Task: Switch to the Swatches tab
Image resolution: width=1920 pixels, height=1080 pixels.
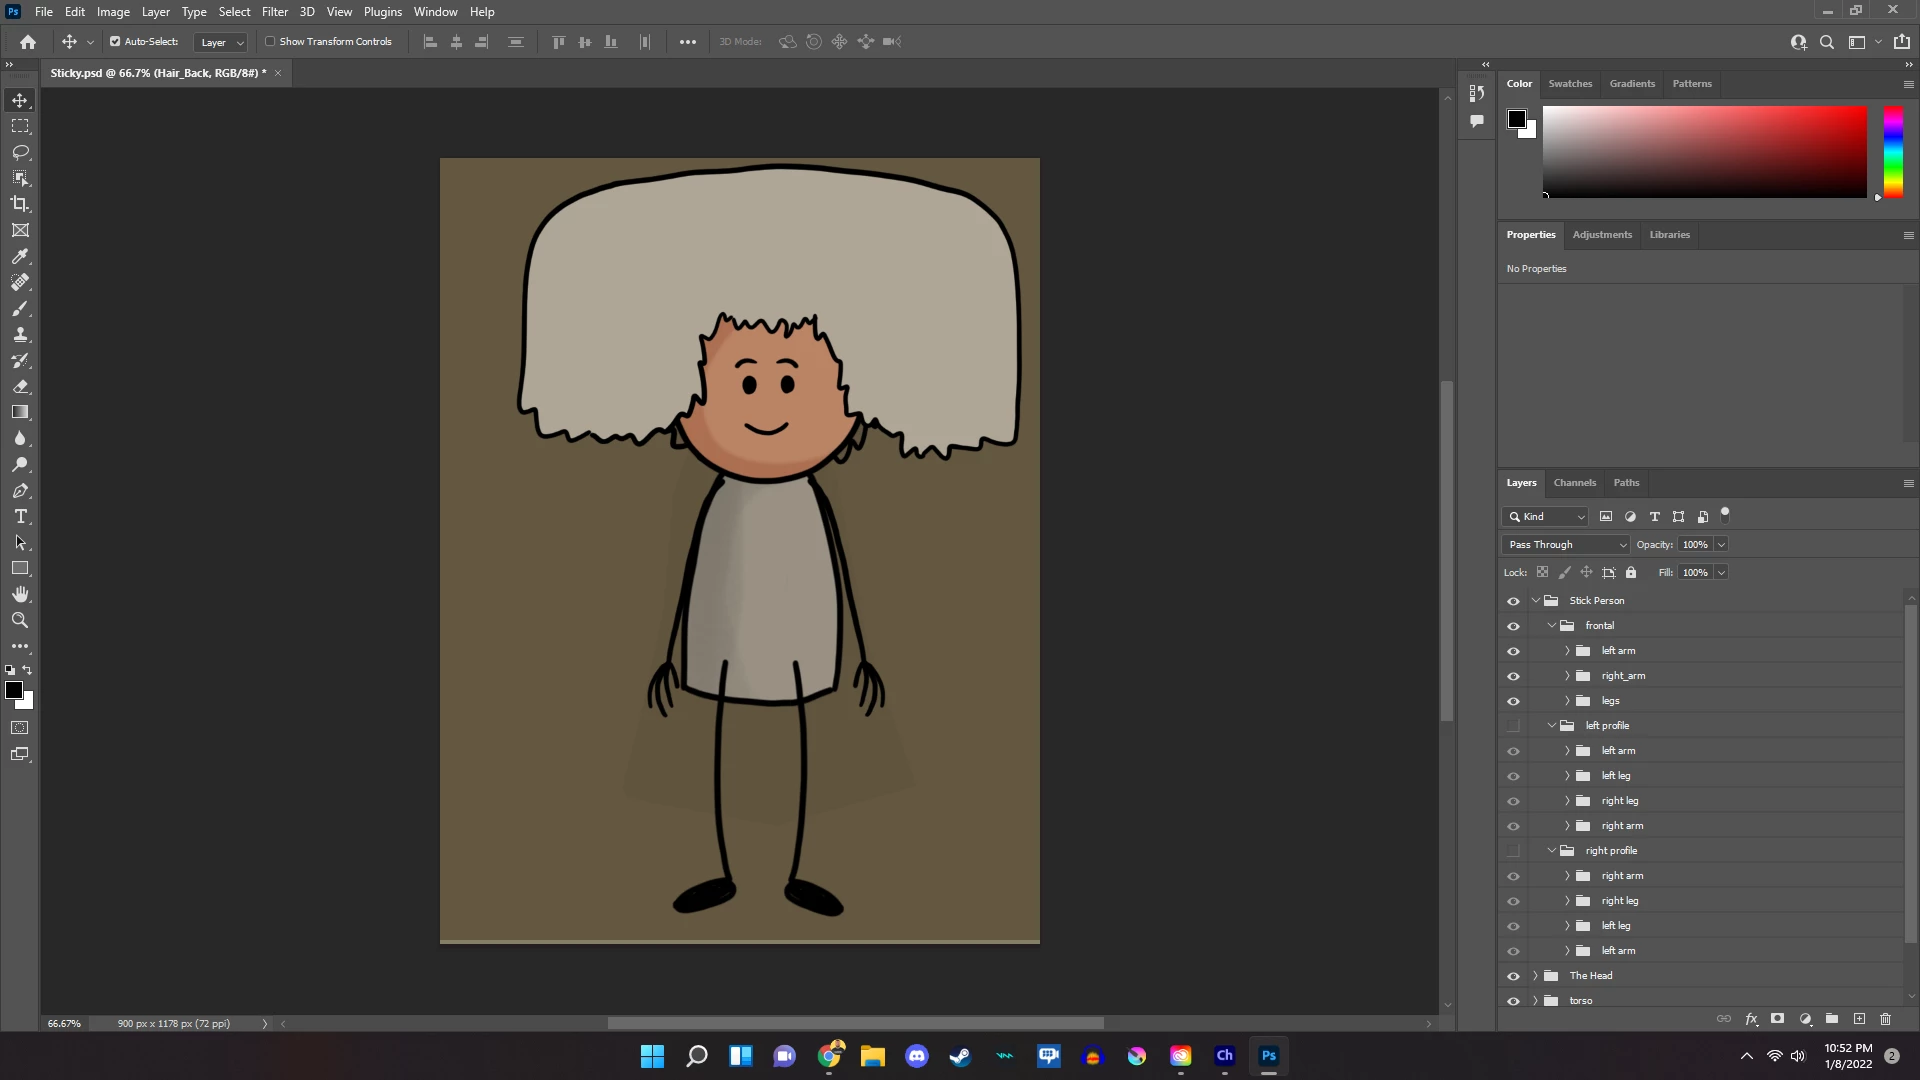Action: point(1570,84)
